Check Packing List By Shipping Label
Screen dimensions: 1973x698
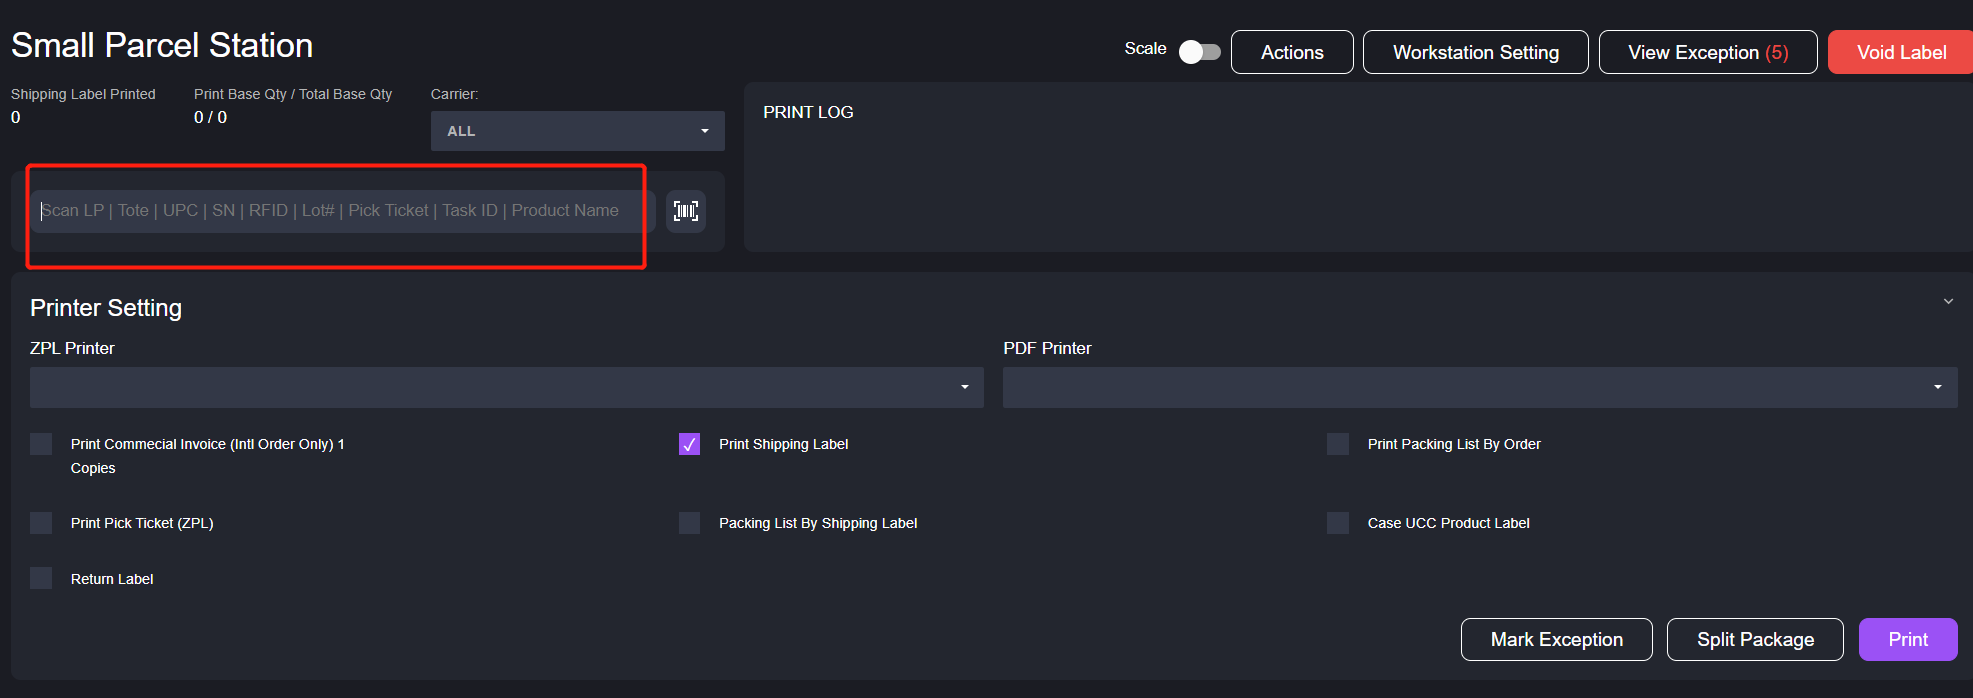point(689,523)
